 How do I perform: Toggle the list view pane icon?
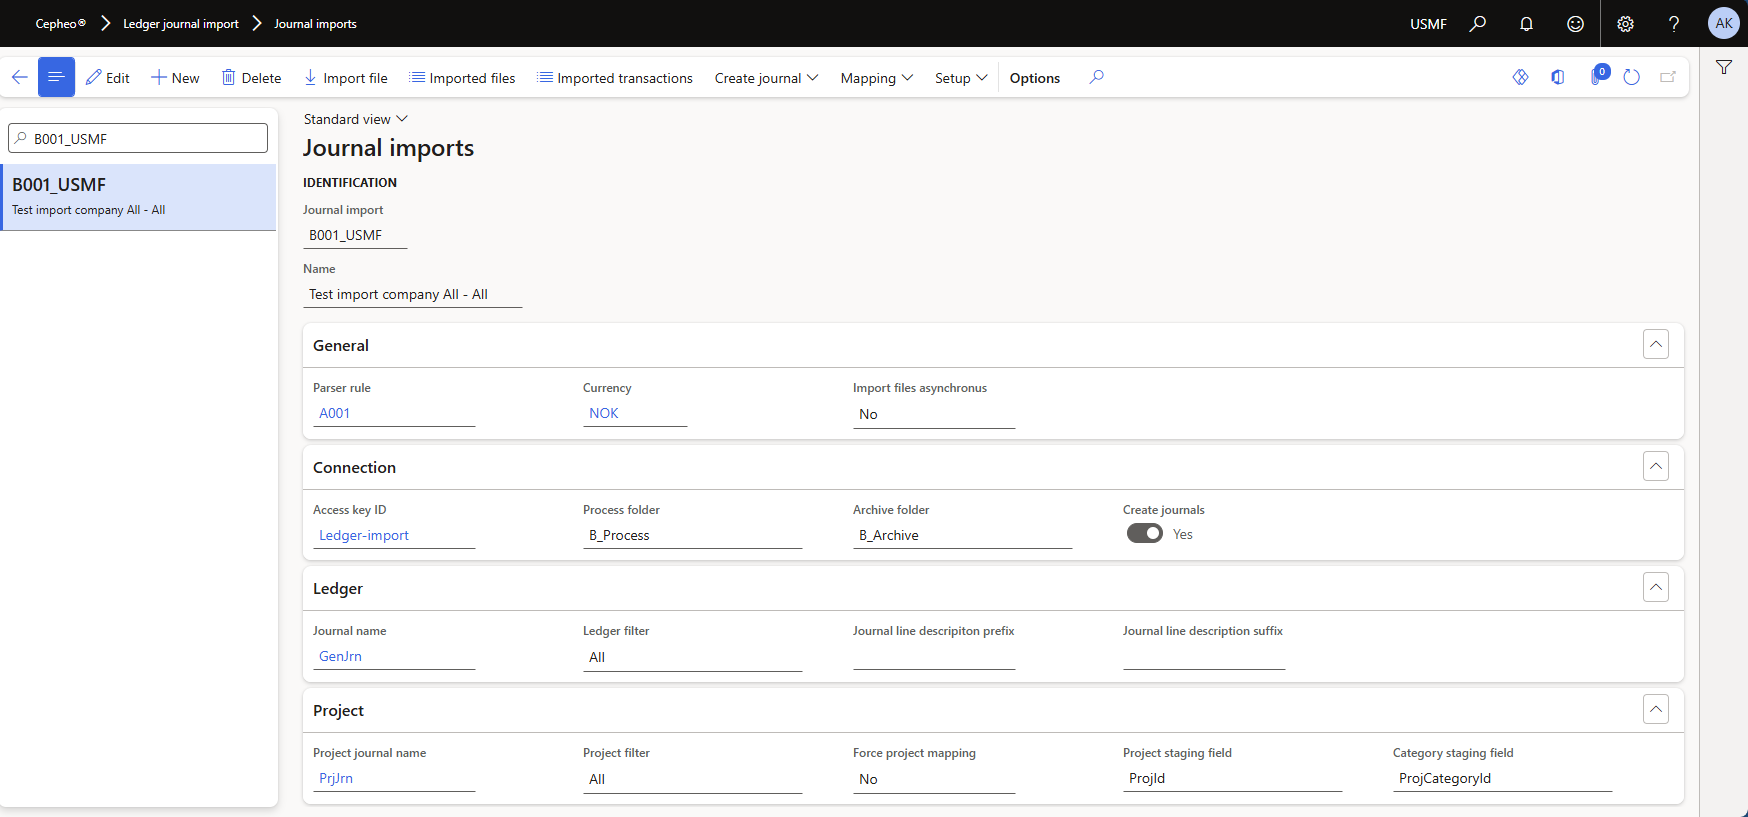[56, 77]
